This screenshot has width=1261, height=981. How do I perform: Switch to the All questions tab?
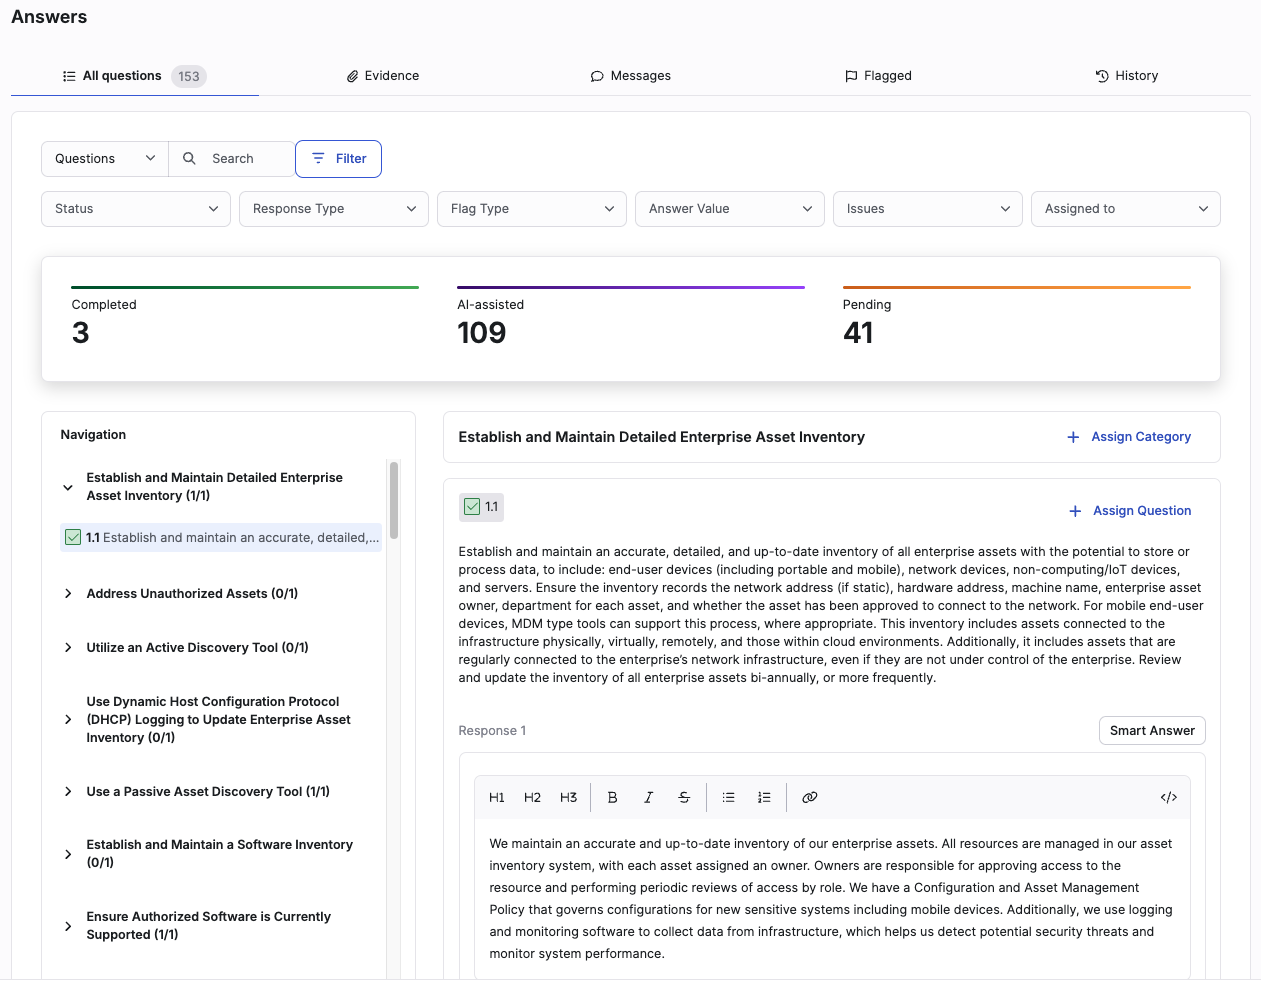(134, 76)
